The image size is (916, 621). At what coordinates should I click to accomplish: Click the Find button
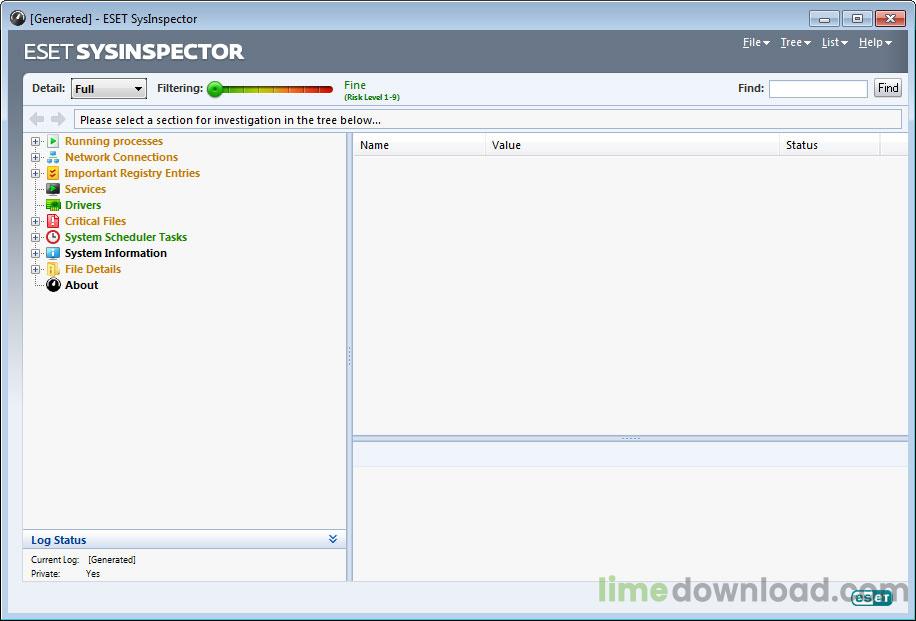coord(887,88)
